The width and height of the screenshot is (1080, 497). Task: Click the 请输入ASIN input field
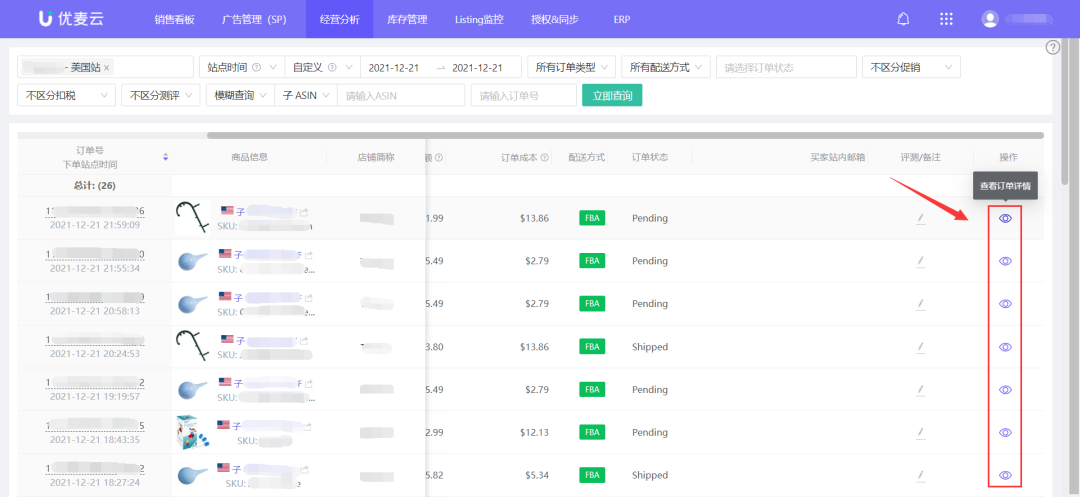[x=401, y=95]
